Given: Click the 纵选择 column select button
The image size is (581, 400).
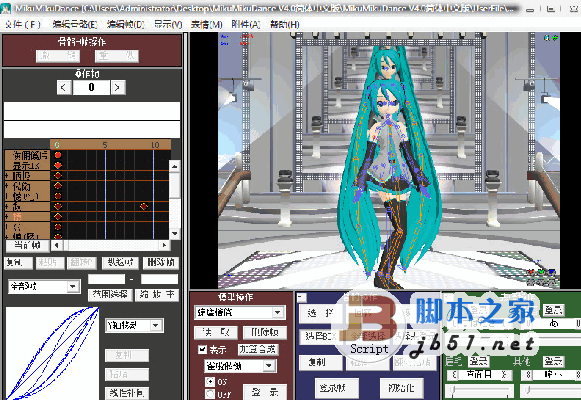Looking at the screenshot, I should (x=120, y=263).
